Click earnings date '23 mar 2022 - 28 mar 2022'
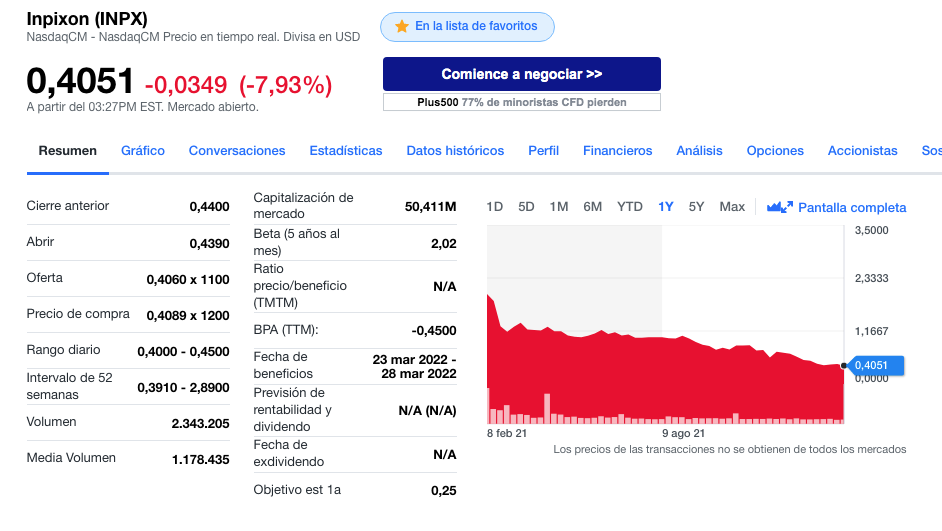 (415, 366)
